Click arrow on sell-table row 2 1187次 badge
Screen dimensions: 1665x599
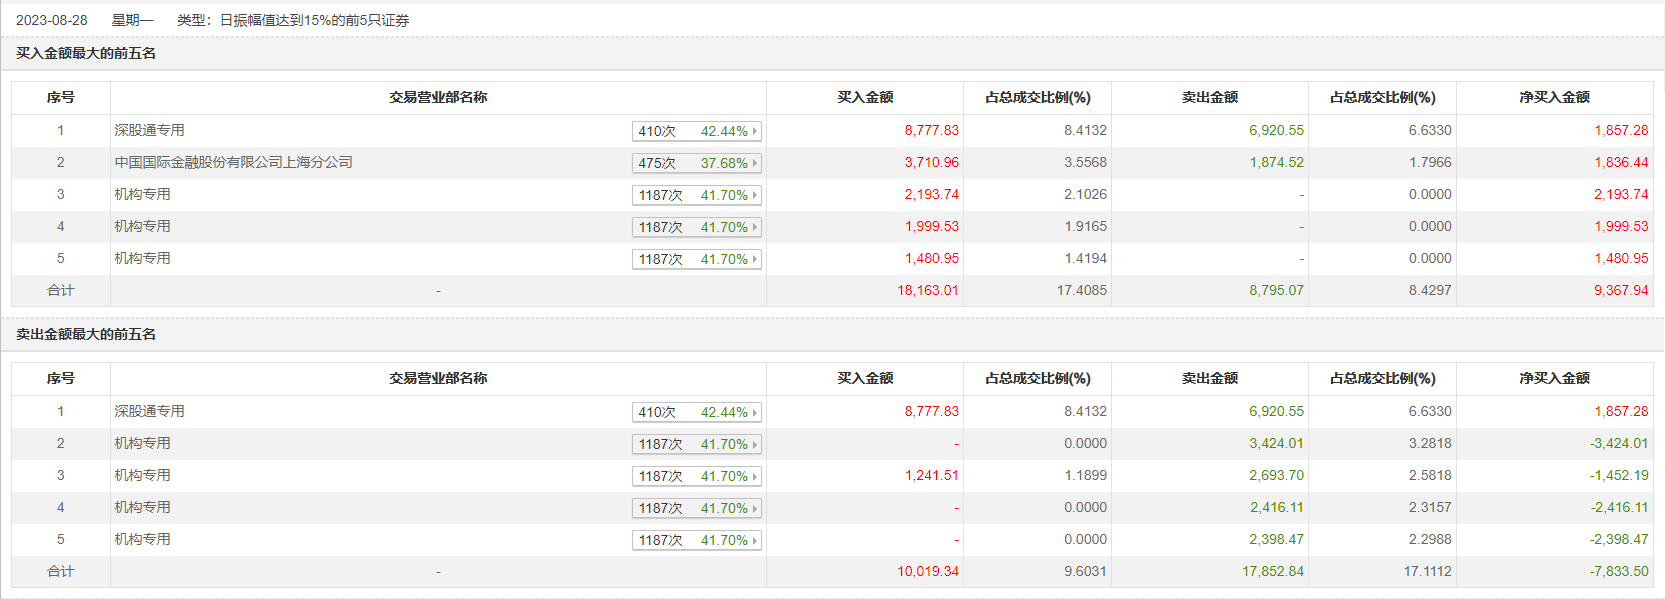tap(755, 444)
